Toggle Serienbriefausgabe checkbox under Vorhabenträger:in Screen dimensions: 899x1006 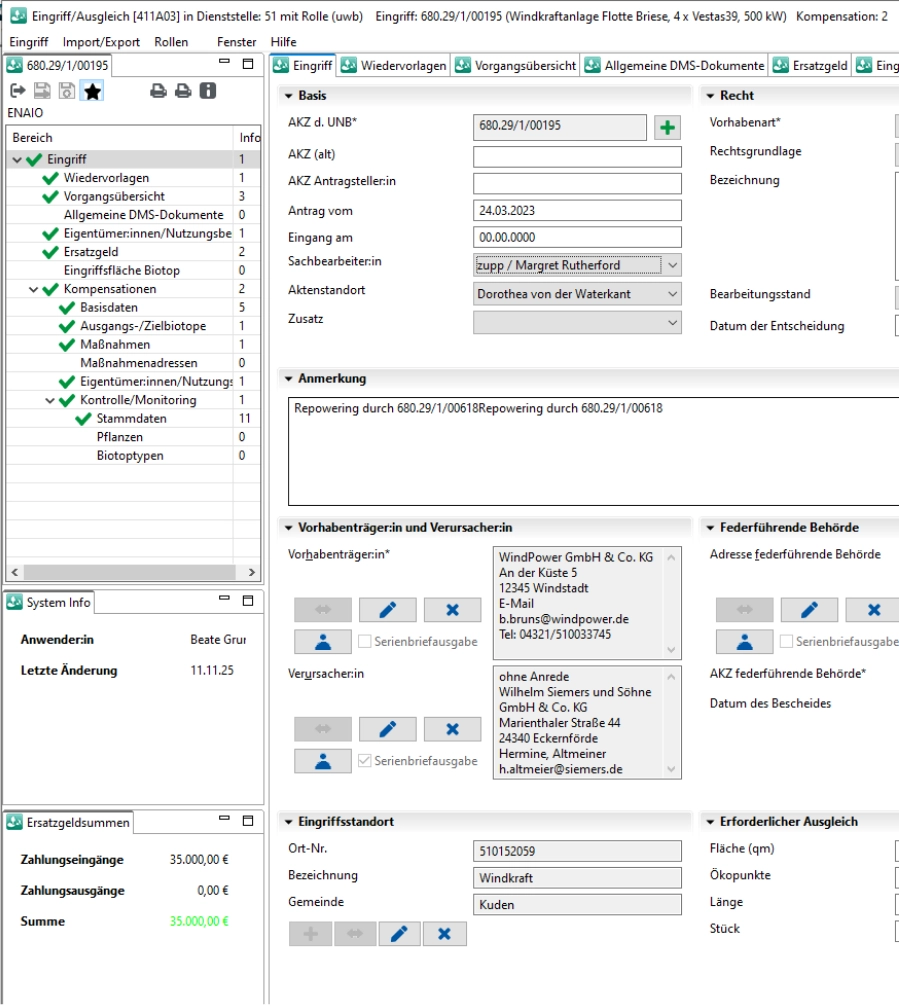coord(365,642)
